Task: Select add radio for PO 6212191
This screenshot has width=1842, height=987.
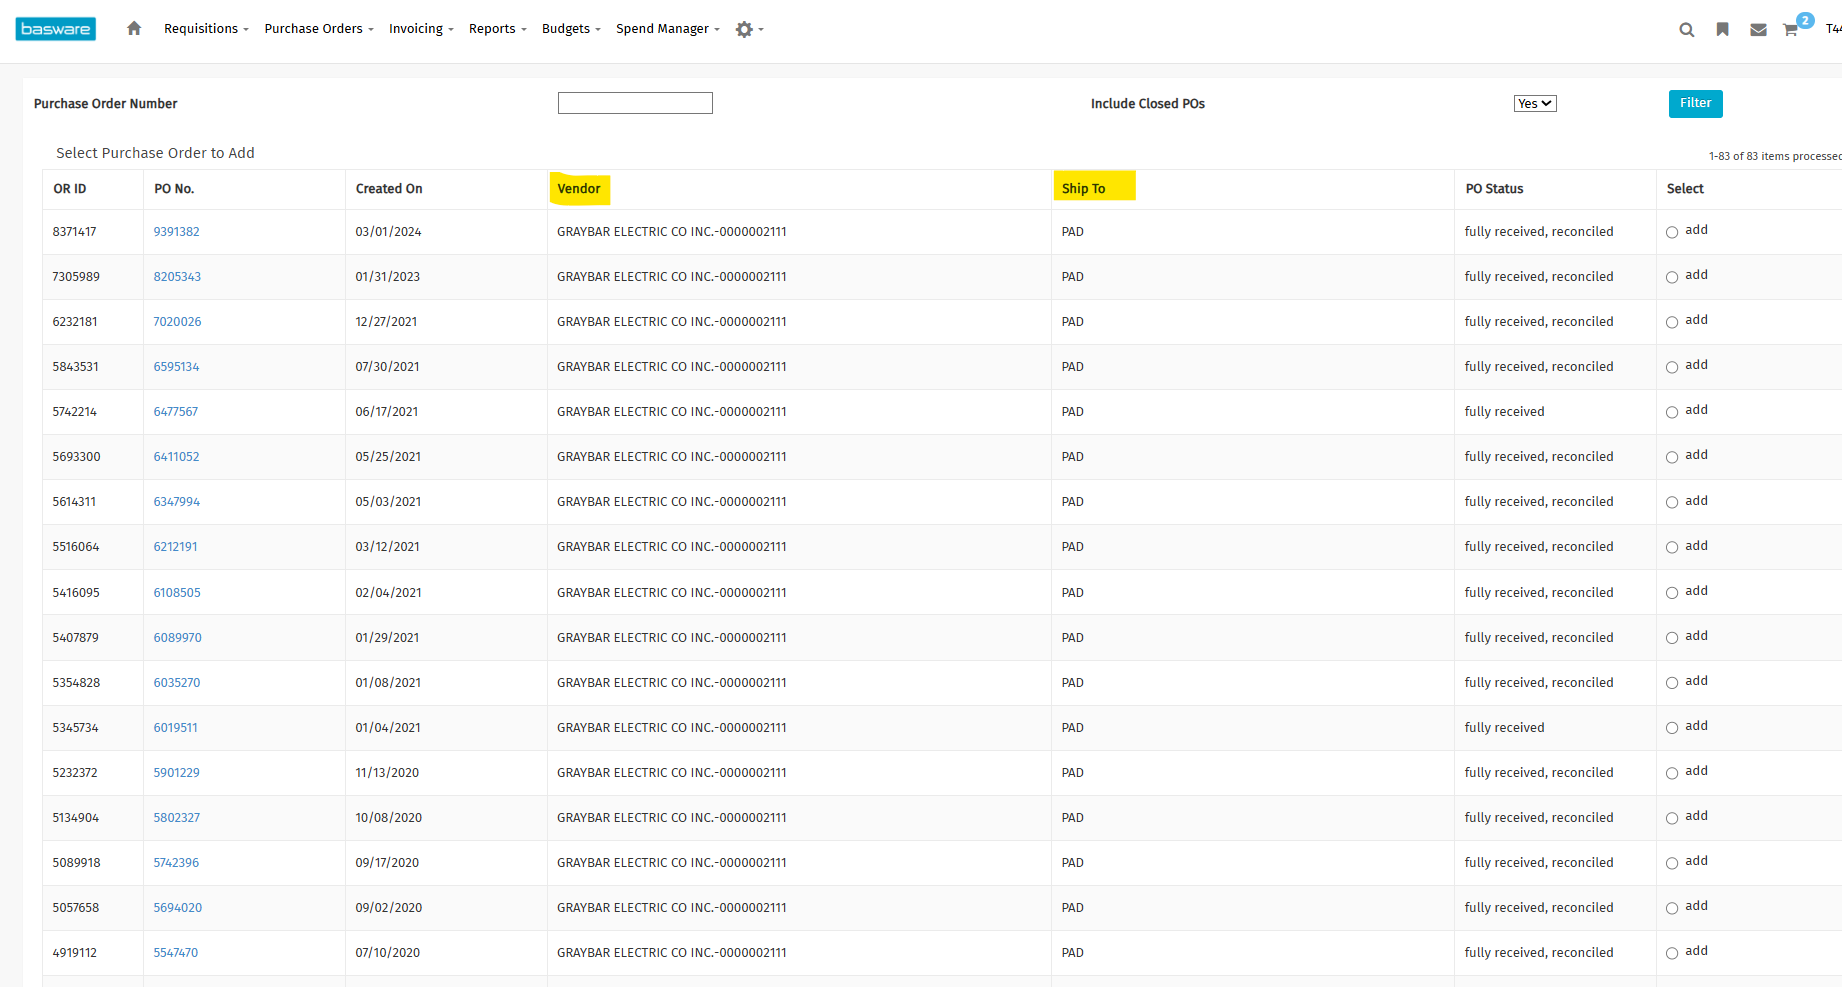Action: pos(1672,547)
